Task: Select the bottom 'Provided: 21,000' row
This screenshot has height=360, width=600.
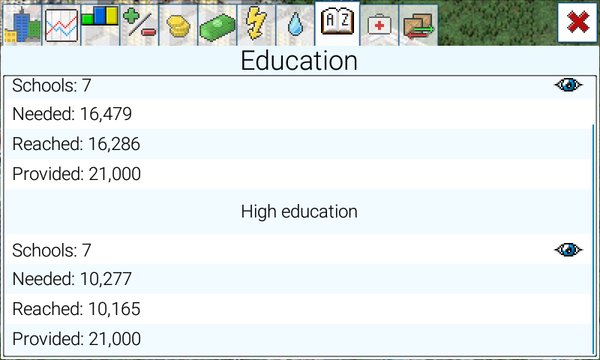Action: coord(299,339)
